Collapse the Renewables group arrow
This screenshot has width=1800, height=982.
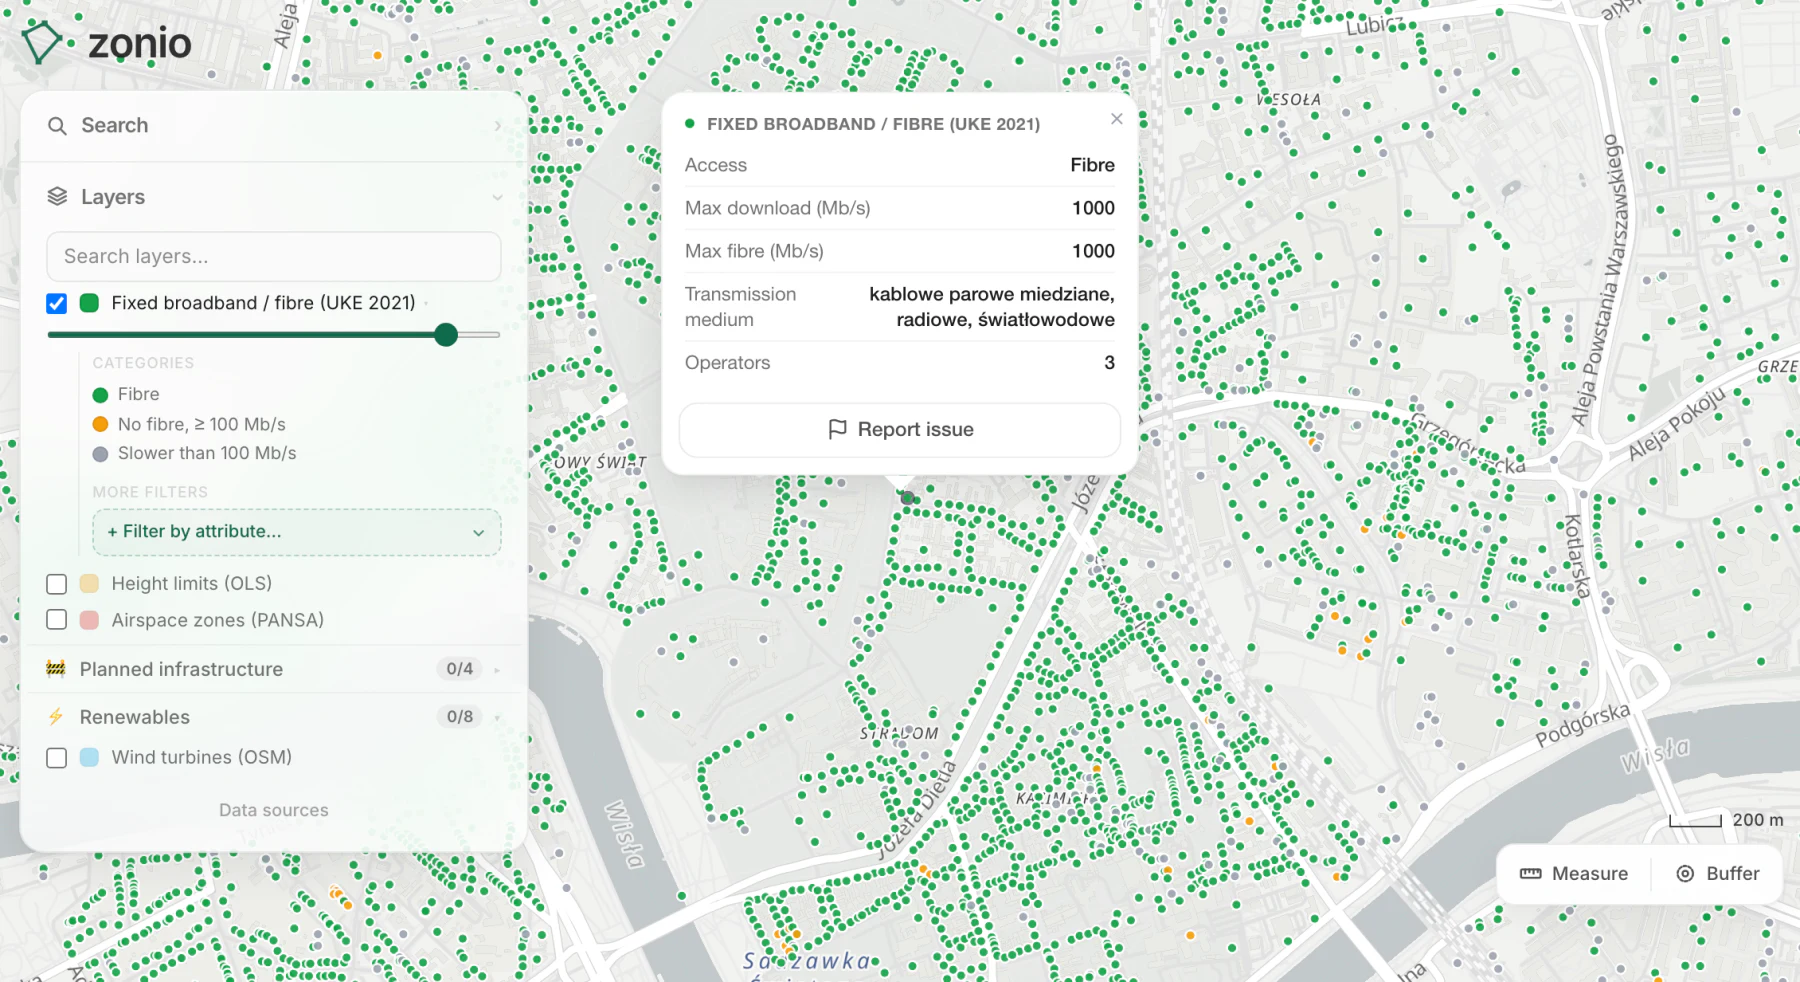[497, 718]
